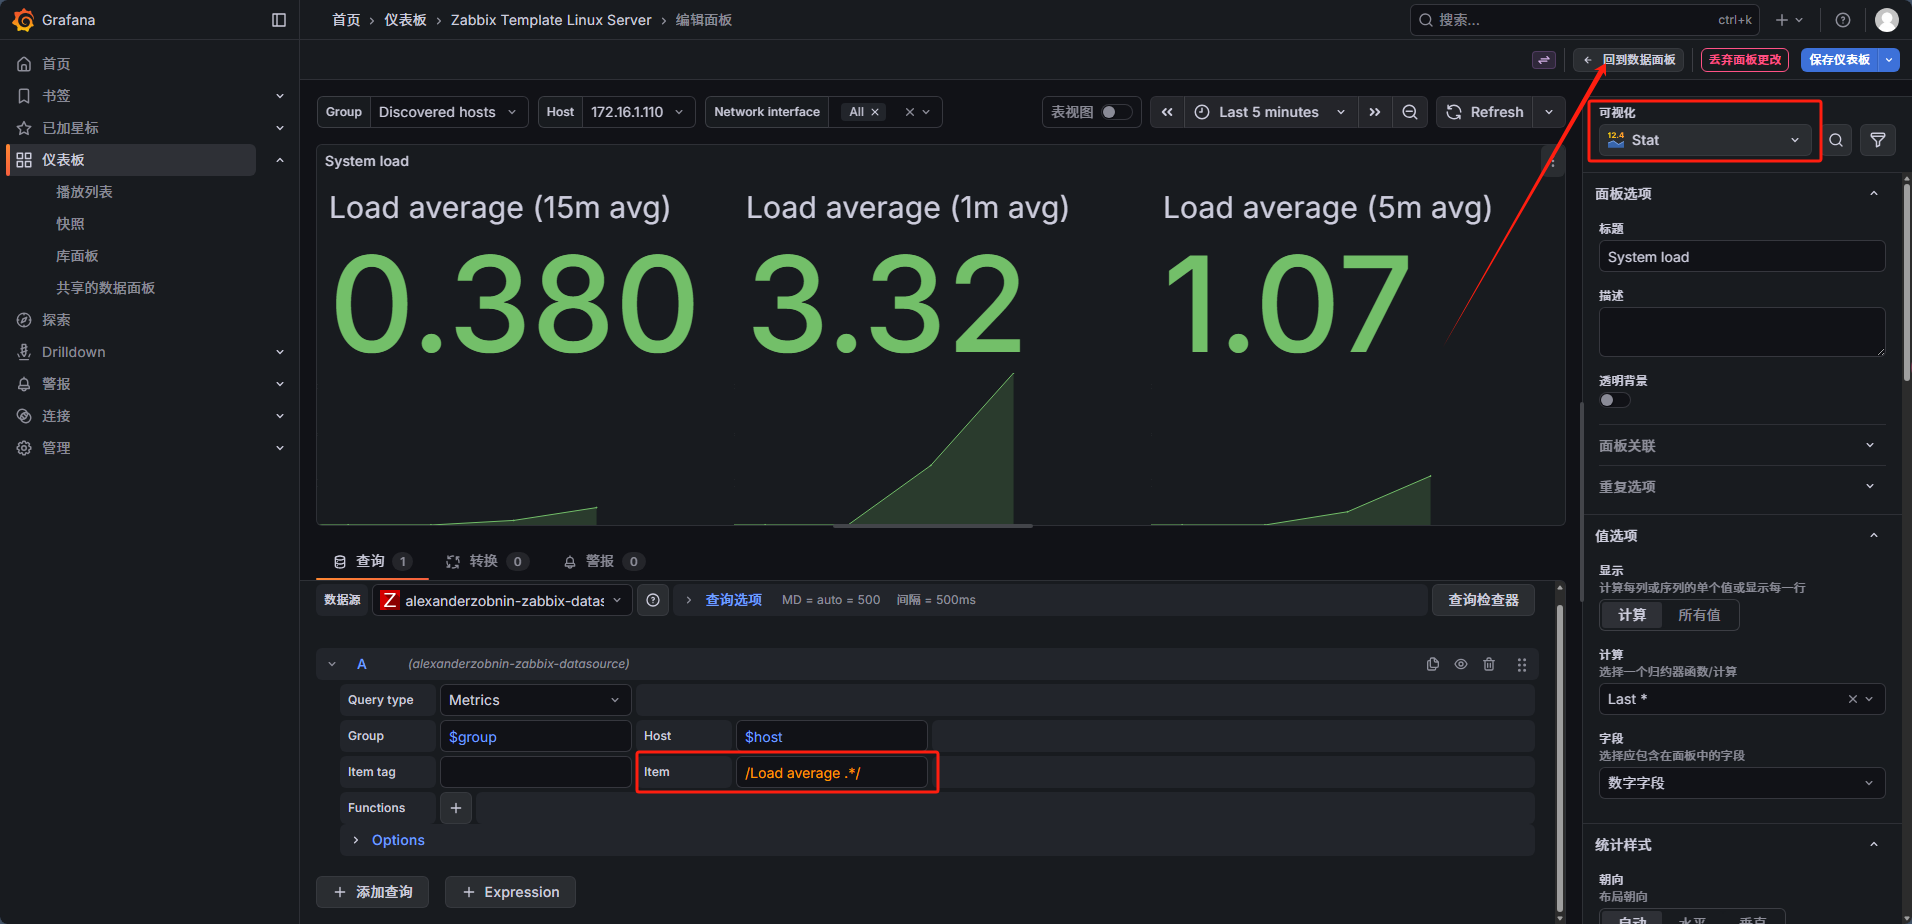
Task: Click the panel title 'System load' input
Action: (x=1742, y=257)
